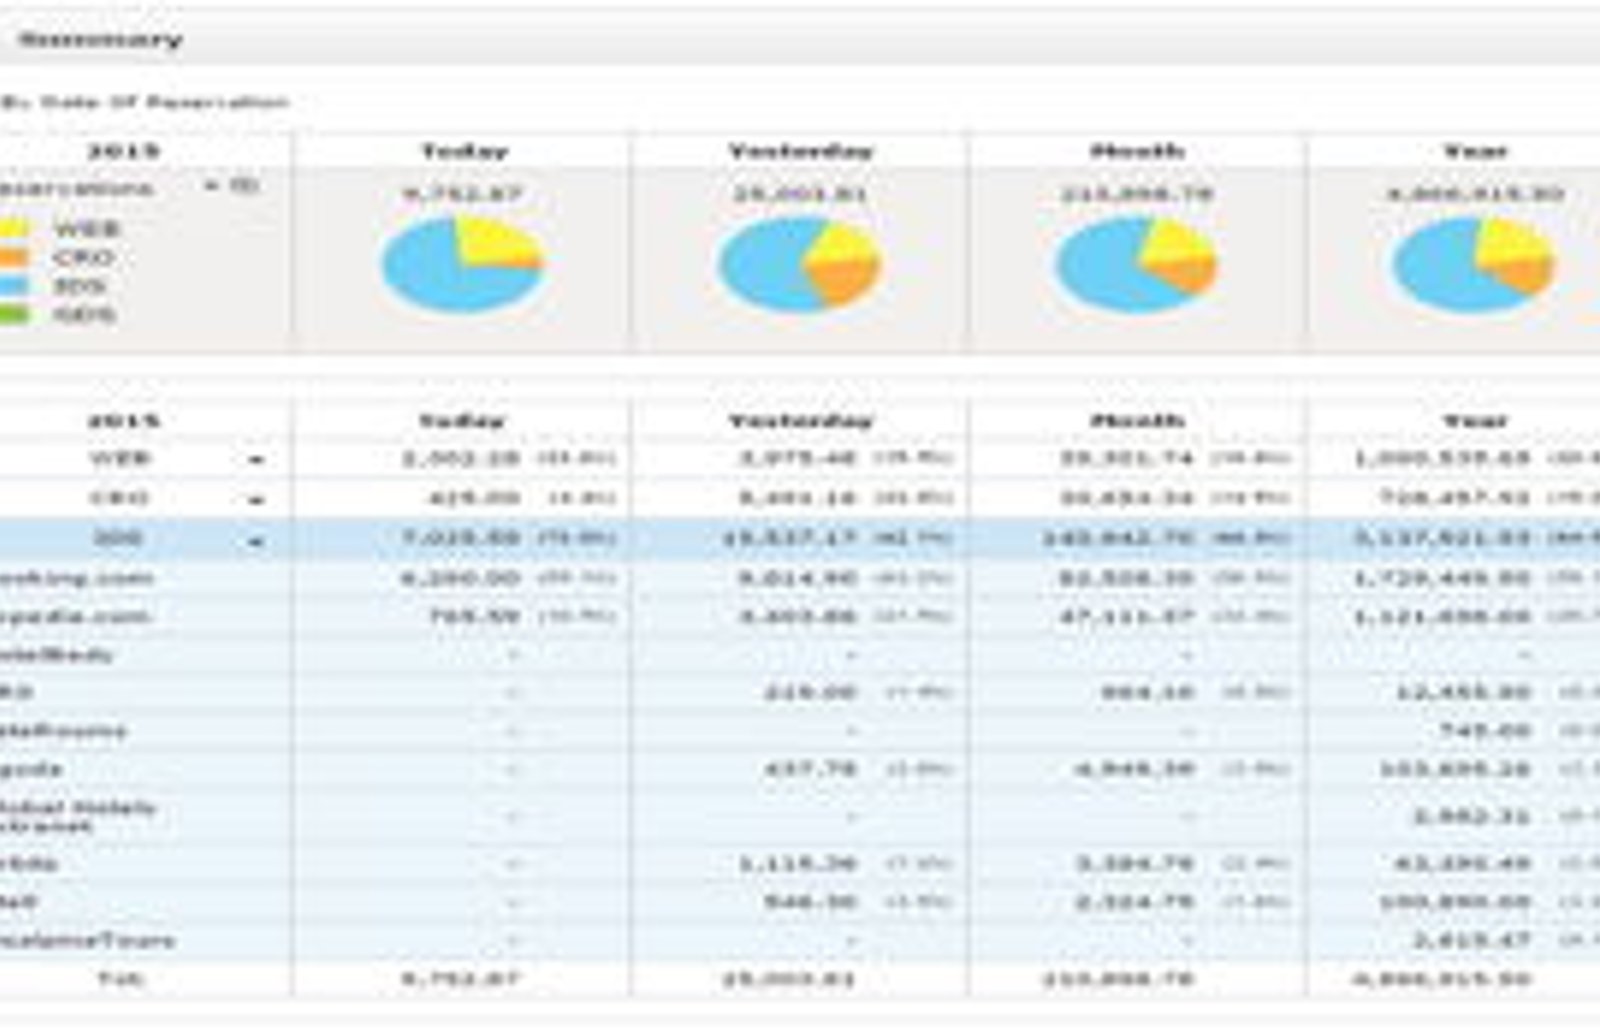Click the Today header above the pie charts

point(464,152)
